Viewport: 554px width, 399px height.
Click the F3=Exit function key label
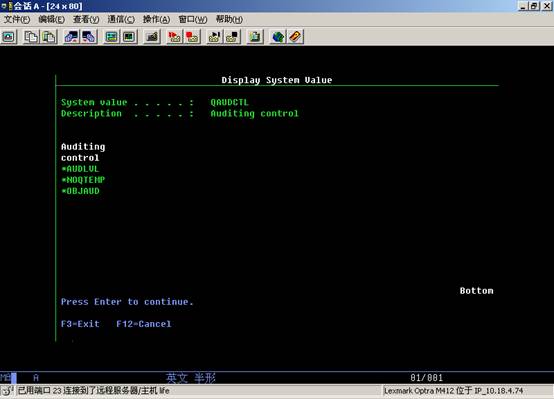pyautogui.click(x=80, y=324)
